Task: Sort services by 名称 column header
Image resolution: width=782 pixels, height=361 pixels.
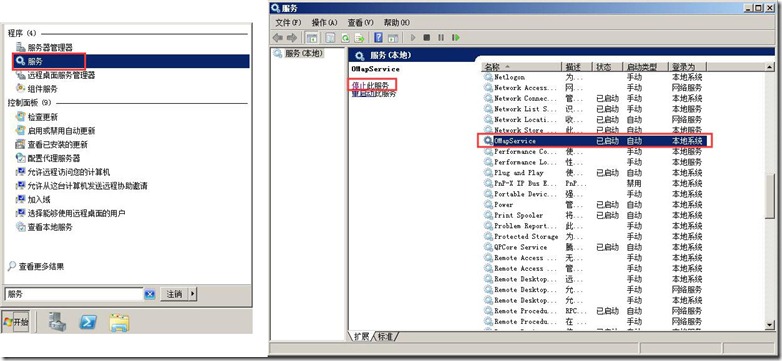Action: (x=521, y=67)
